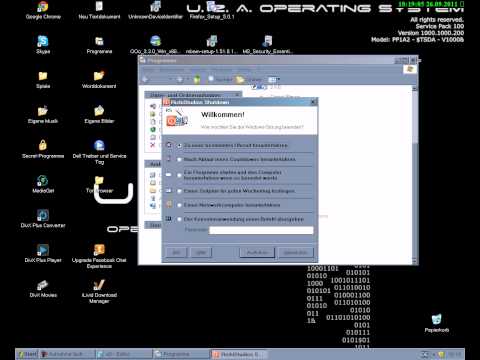Click the Ausführen button in dialog
This screenshot has height=360, width=480.
pos(257,253)
